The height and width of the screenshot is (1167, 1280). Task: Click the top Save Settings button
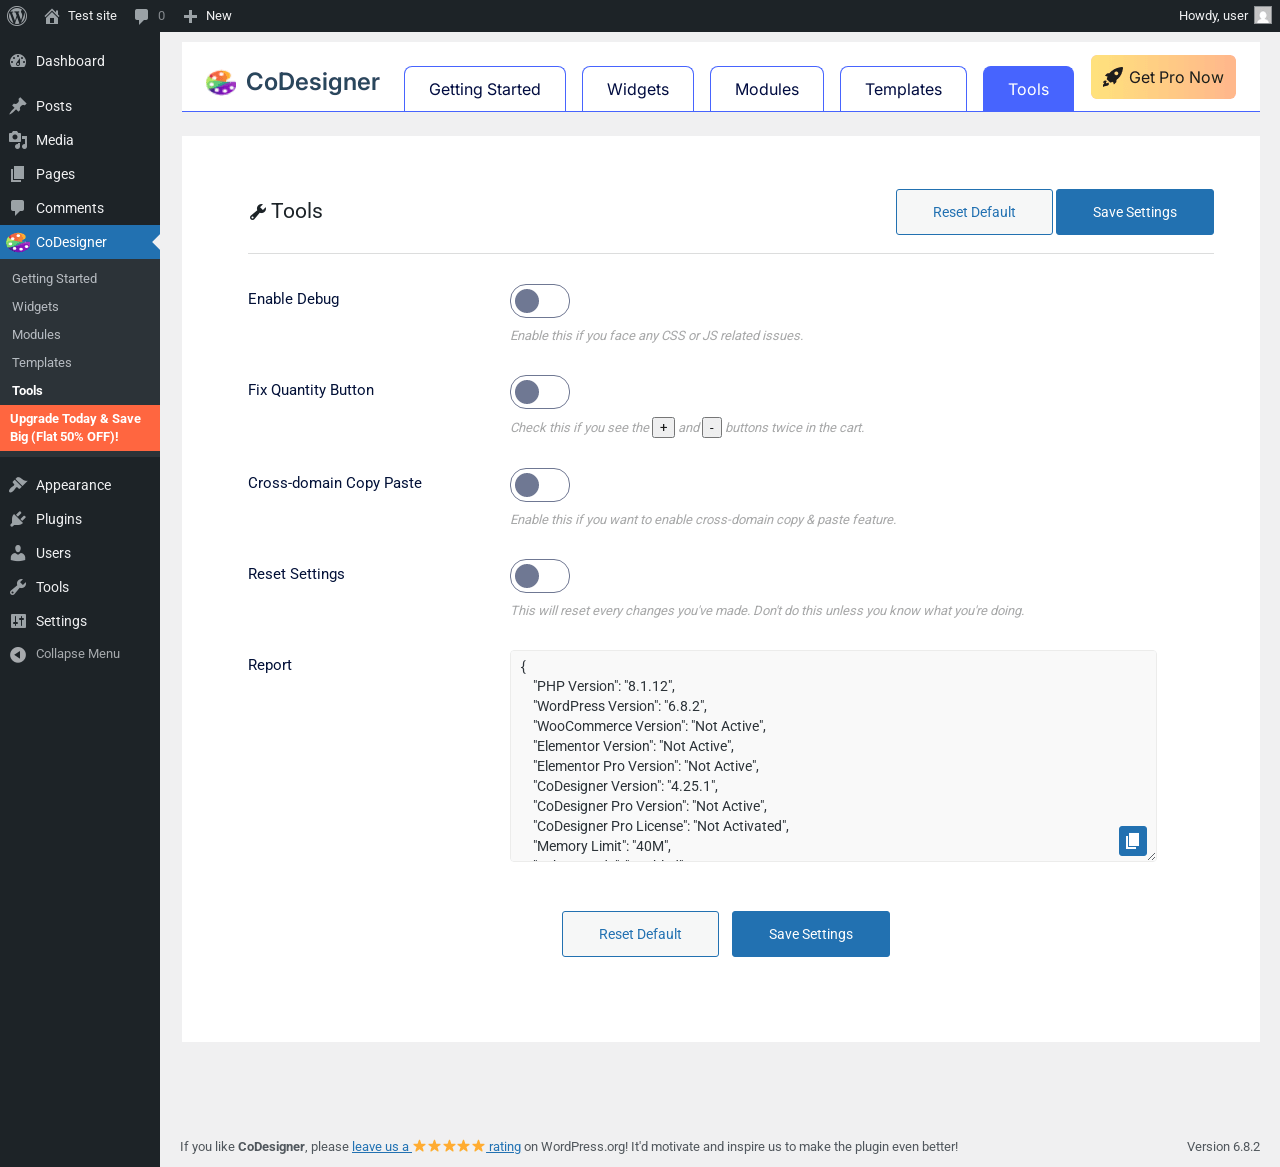click(1135, 212)
